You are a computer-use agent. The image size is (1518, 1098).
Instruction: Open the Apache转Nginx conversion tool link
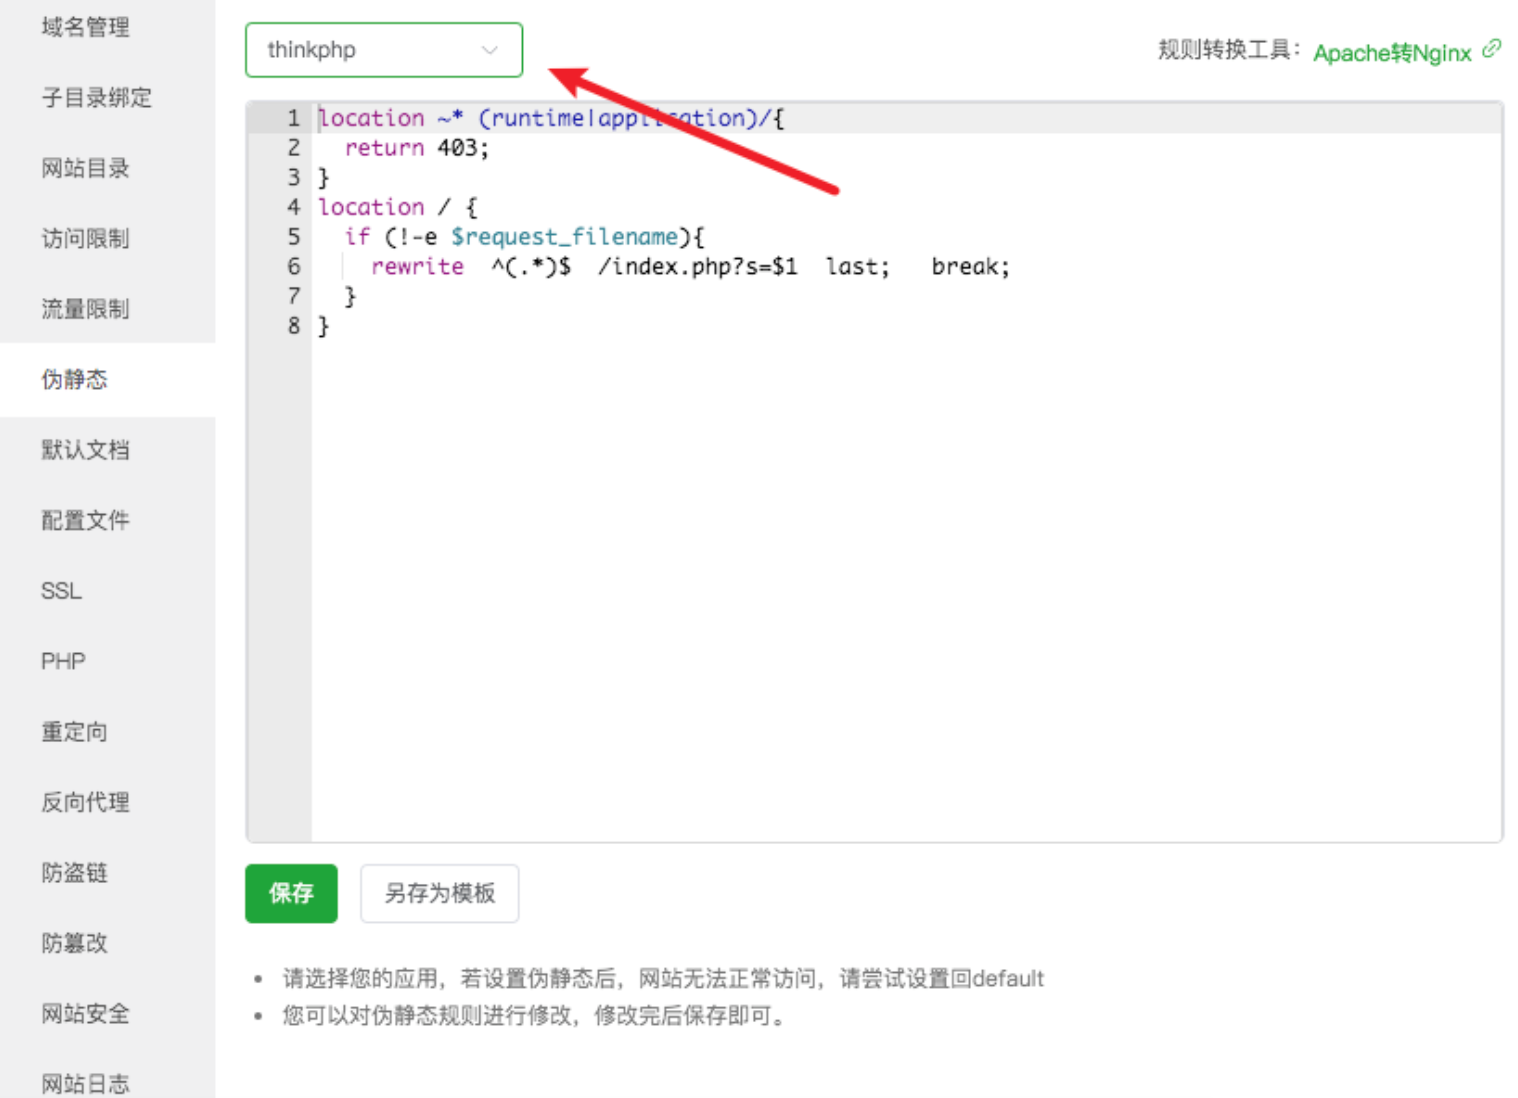1391,53
